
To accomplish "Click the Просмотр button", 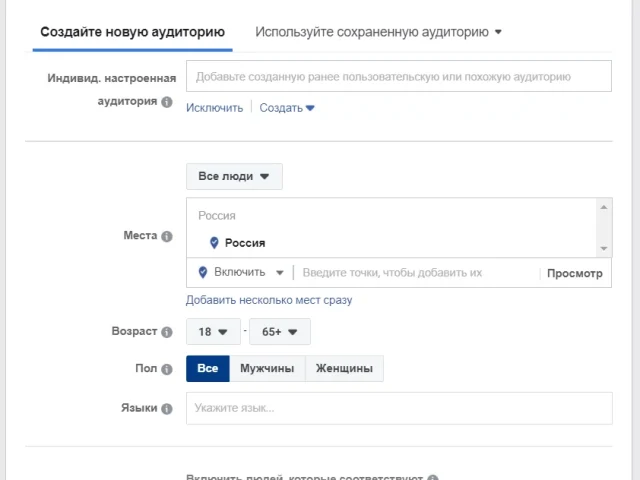I will point(575,273).
